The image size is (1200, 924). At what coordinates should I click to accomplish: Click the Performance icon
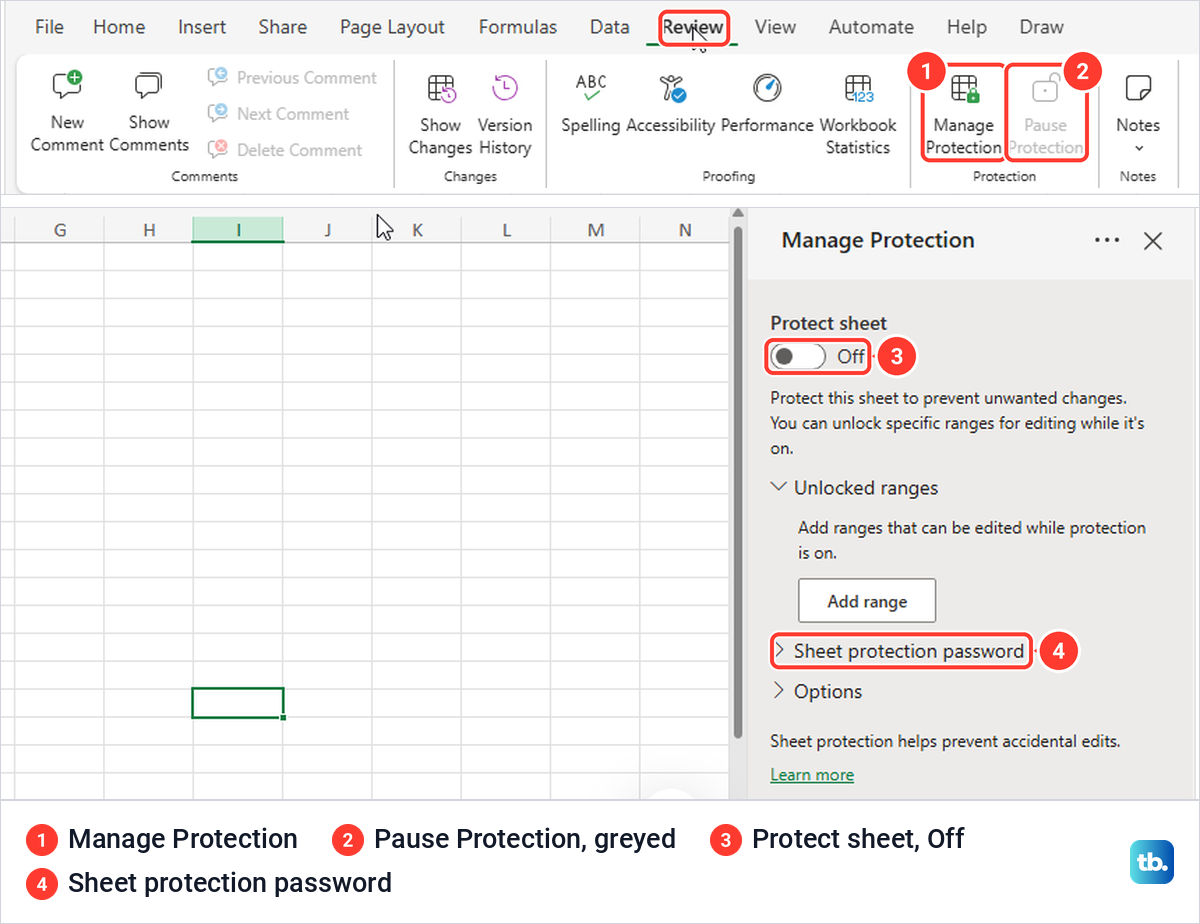(x=767, y=87)
